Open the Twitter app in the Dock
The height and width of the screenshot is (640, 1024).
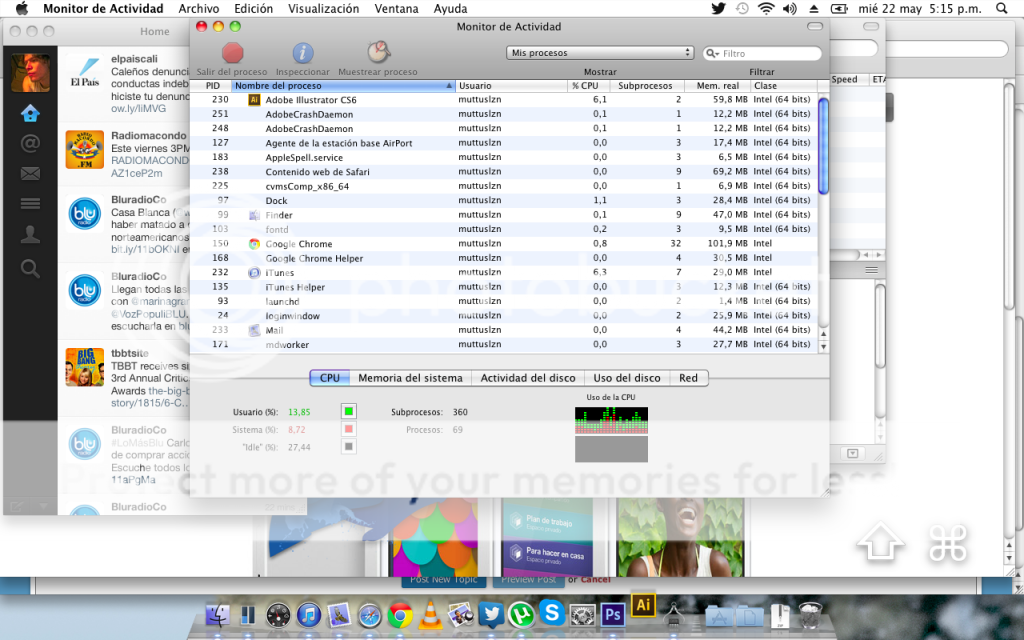491,615
